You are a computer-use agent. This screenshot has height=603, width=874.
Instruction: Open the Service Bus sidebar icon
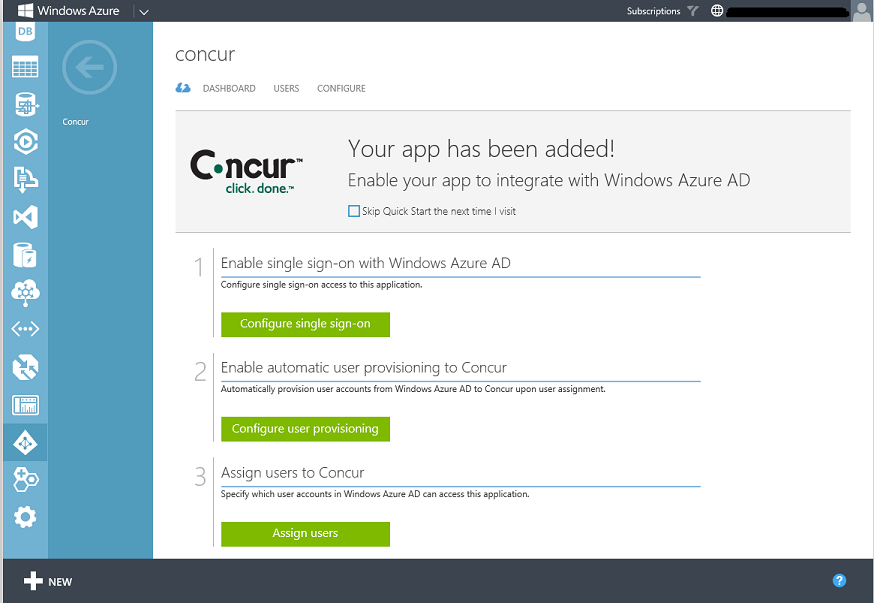coord(25,179)
